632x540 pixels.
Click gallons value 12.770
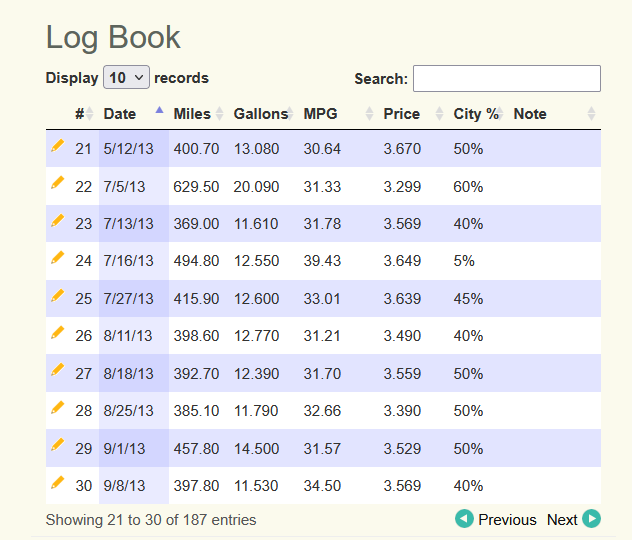(256, 336)
